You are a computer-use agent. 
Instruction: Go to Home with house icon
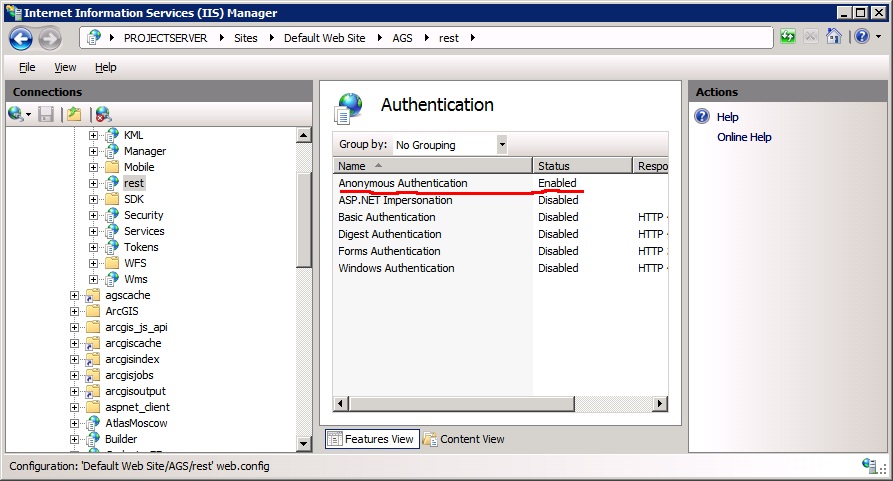click(833, 36)
